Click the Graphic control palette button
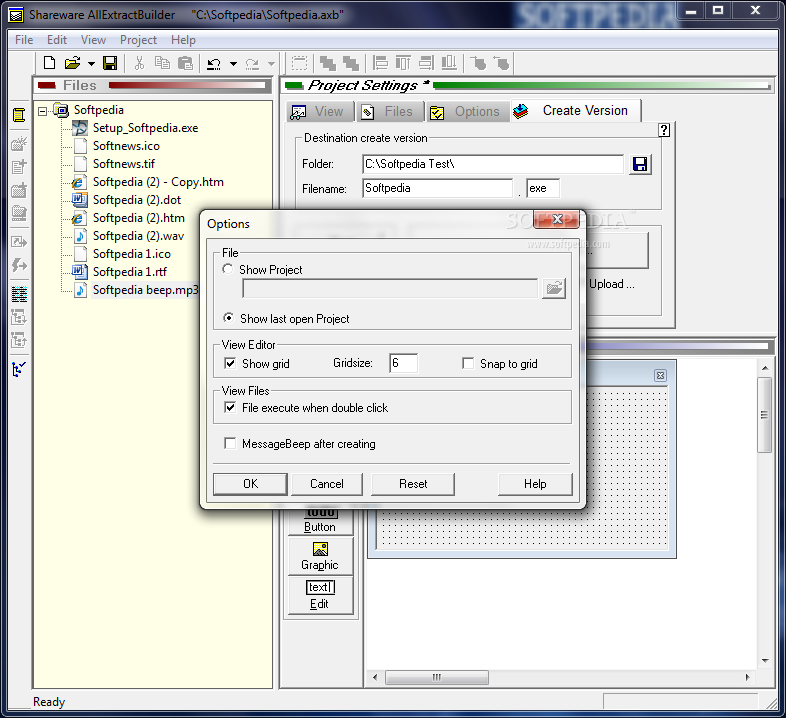The width and height of the screenshot is (786, 718). click(320, 556)
